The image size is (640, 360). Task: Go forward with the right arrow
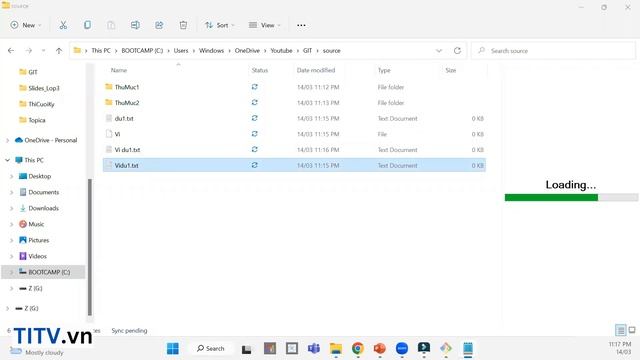(x=29, y=51)
